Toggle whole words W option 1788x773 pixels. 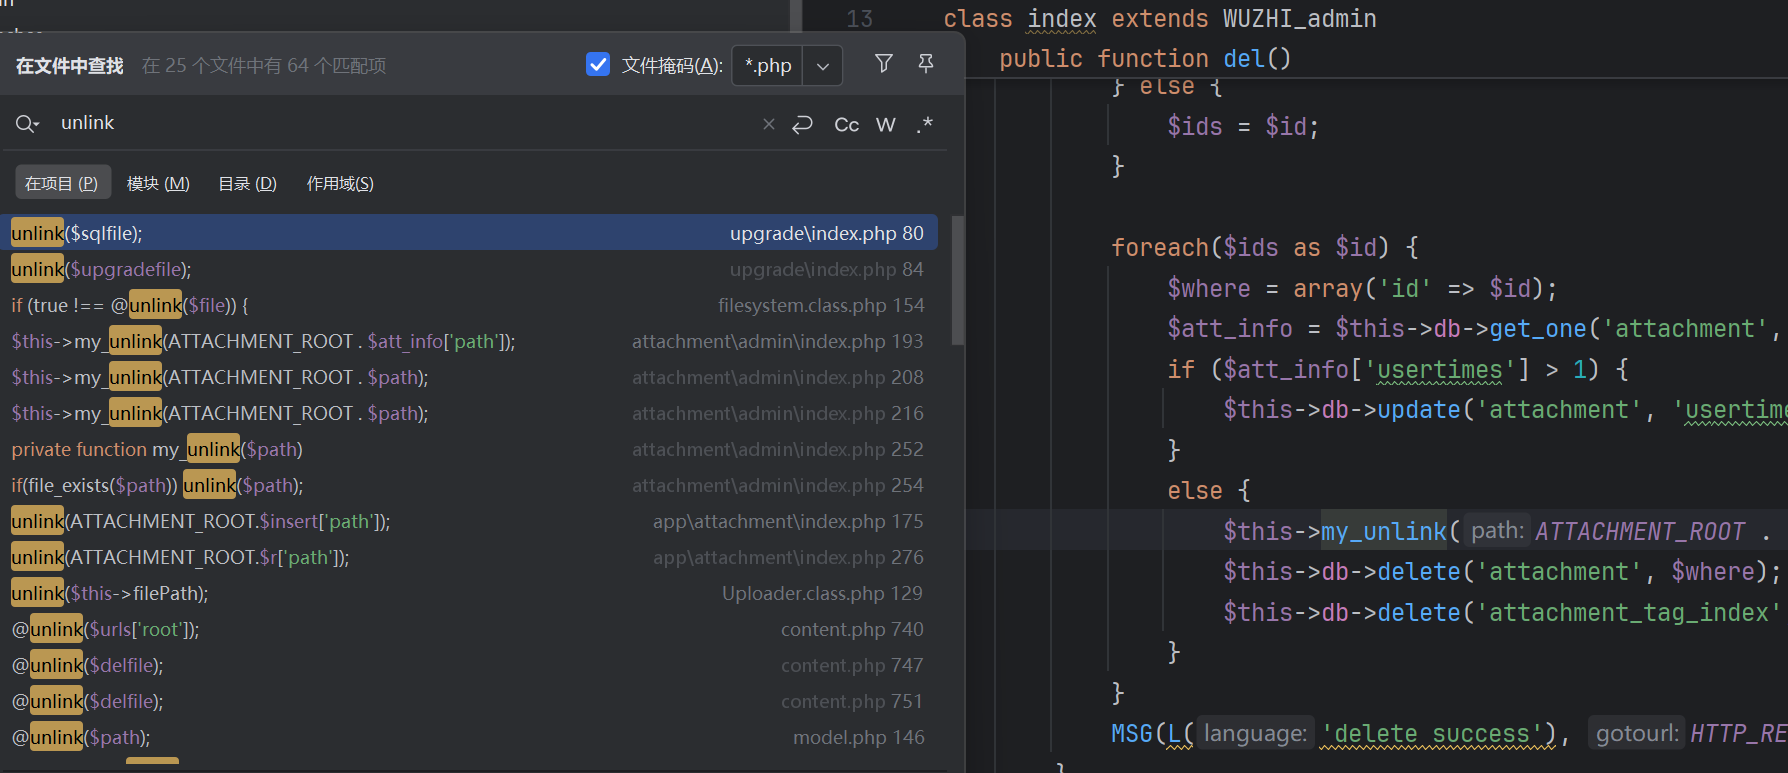885,124
